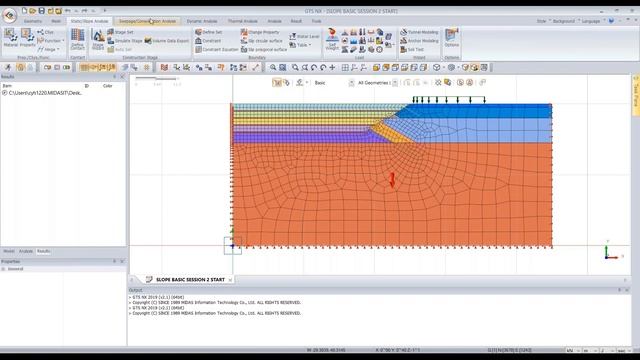The image size is (640, 360).
Task: Click Volume Data Export
Action: [167, 41]
